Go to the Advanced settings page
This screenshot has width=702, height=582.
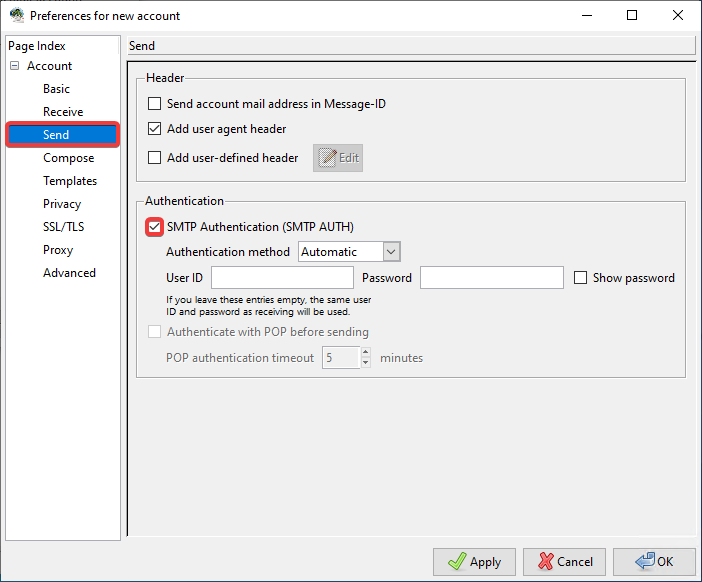coord(69,273)
